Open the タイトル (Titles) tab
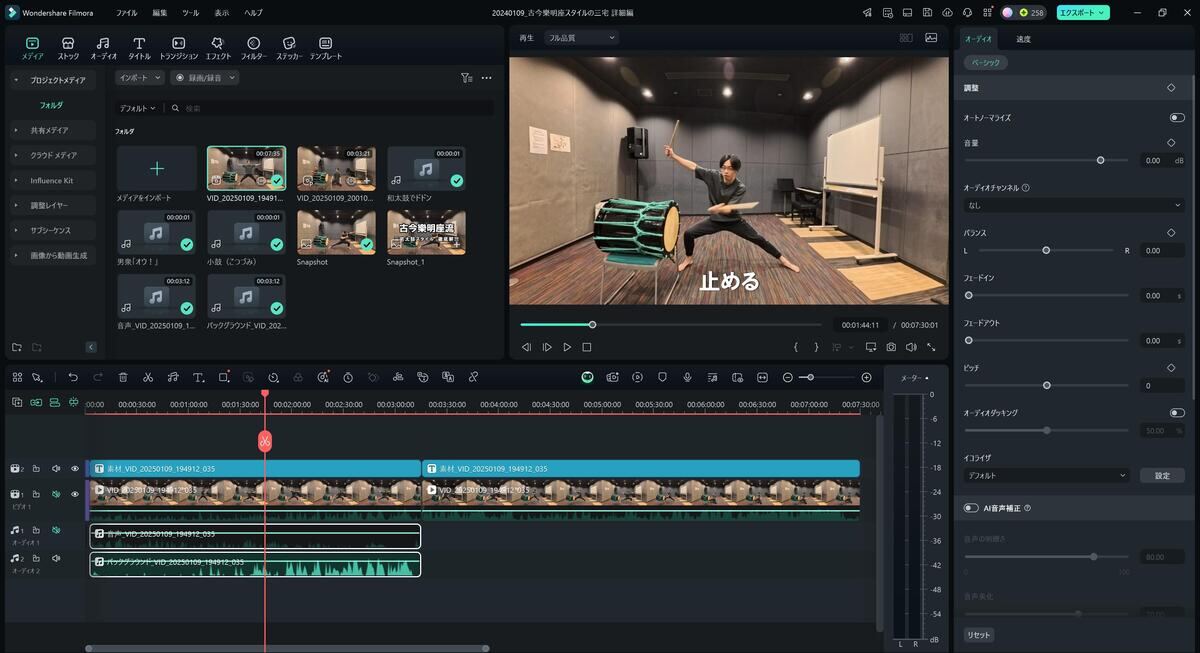 [x=139, y=49]
